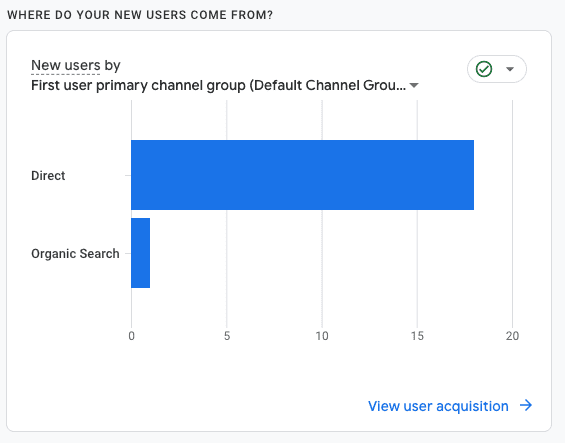Screen dimensions: 565x443
Task: Click the axis value '10'
Action: [322, 336]
